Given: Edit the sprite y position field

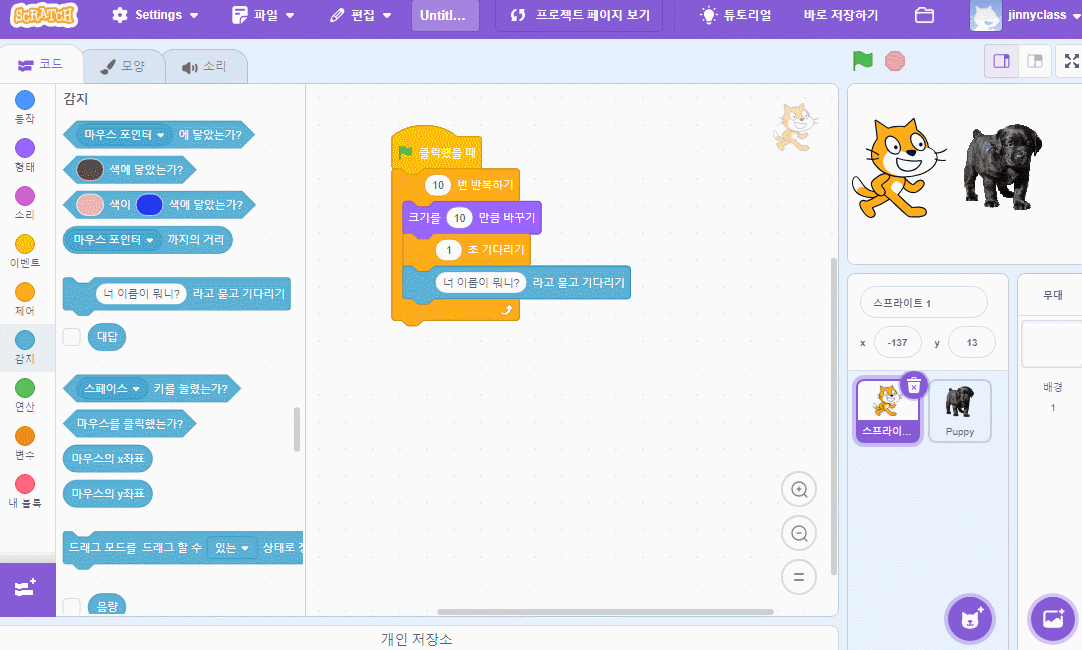Looking at the screenshot, I should coord(972,342).
